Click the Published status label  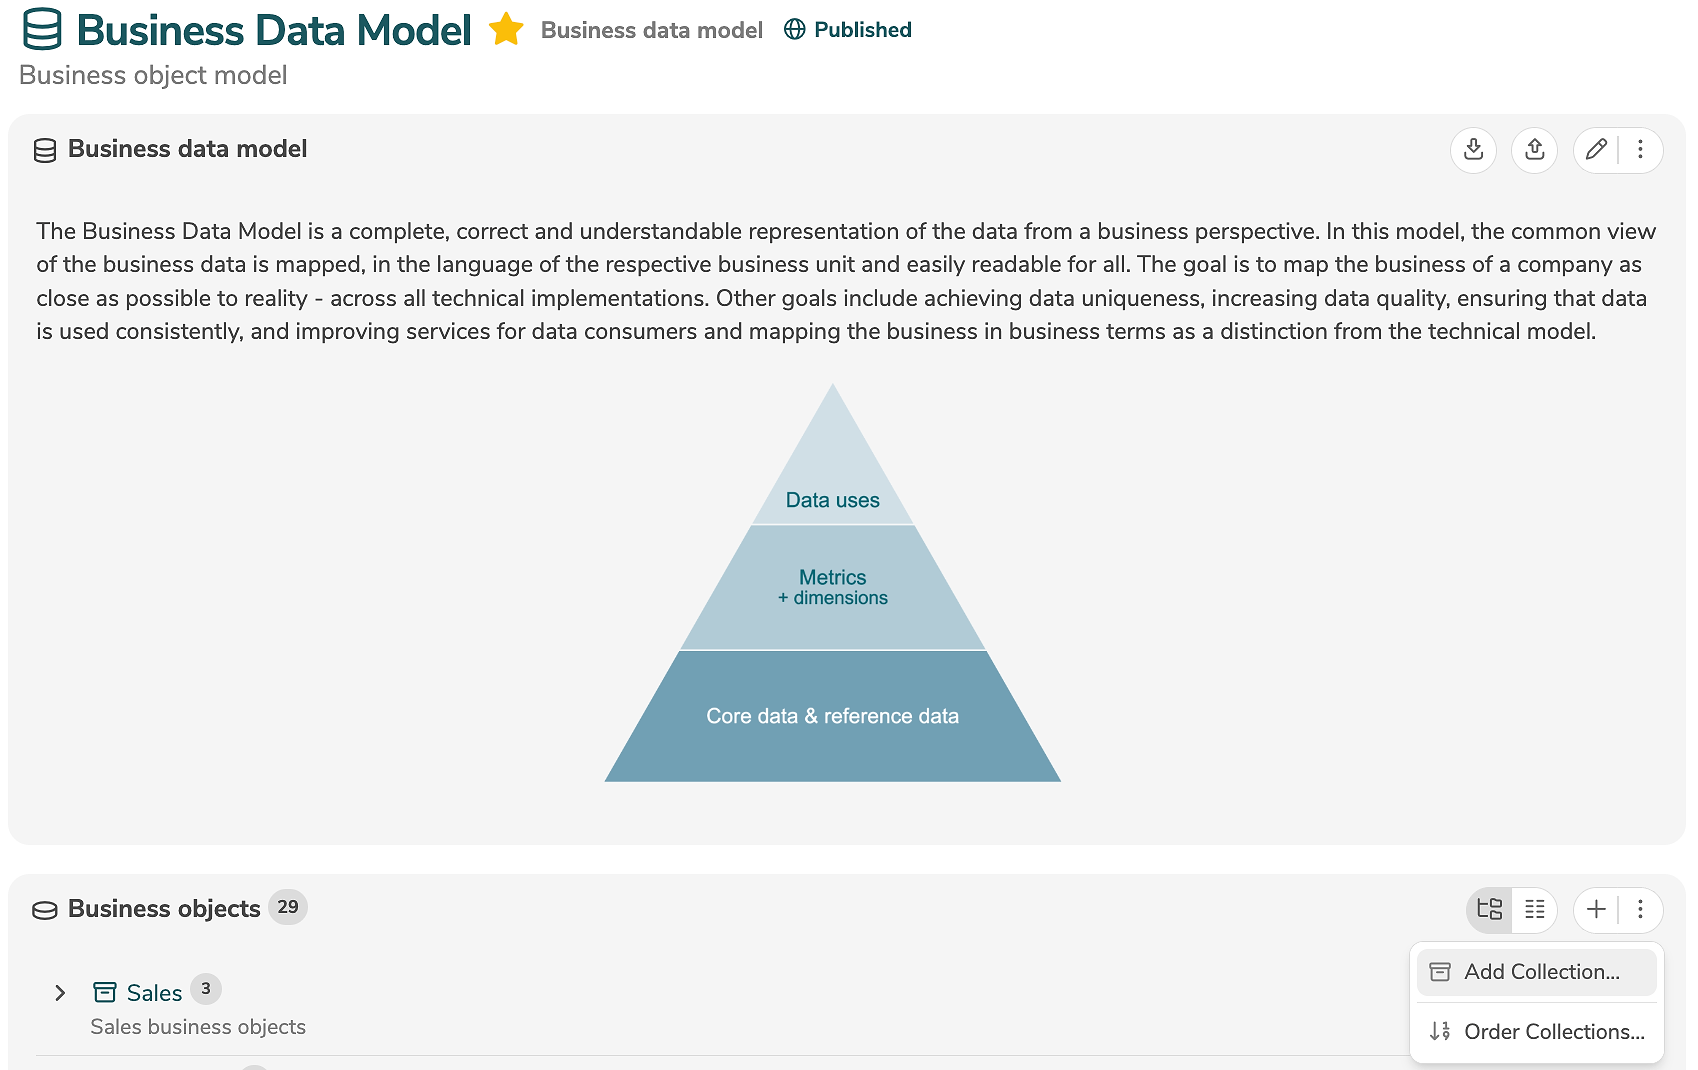[x=862, y=30]
